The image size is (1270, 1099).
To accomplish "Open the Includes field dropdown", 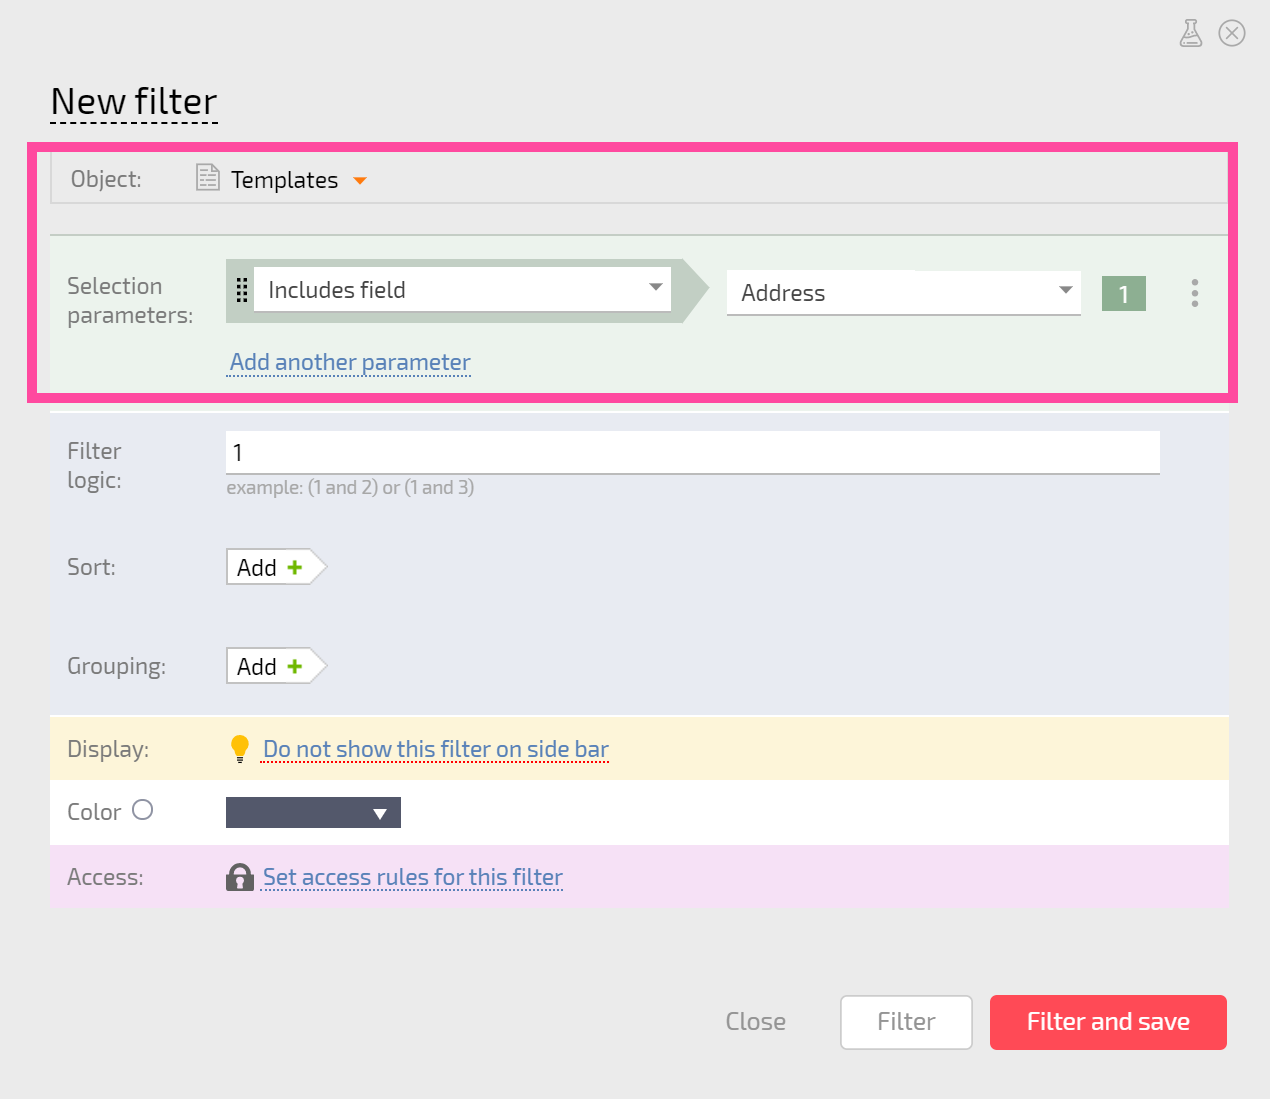I will [462, 289].
